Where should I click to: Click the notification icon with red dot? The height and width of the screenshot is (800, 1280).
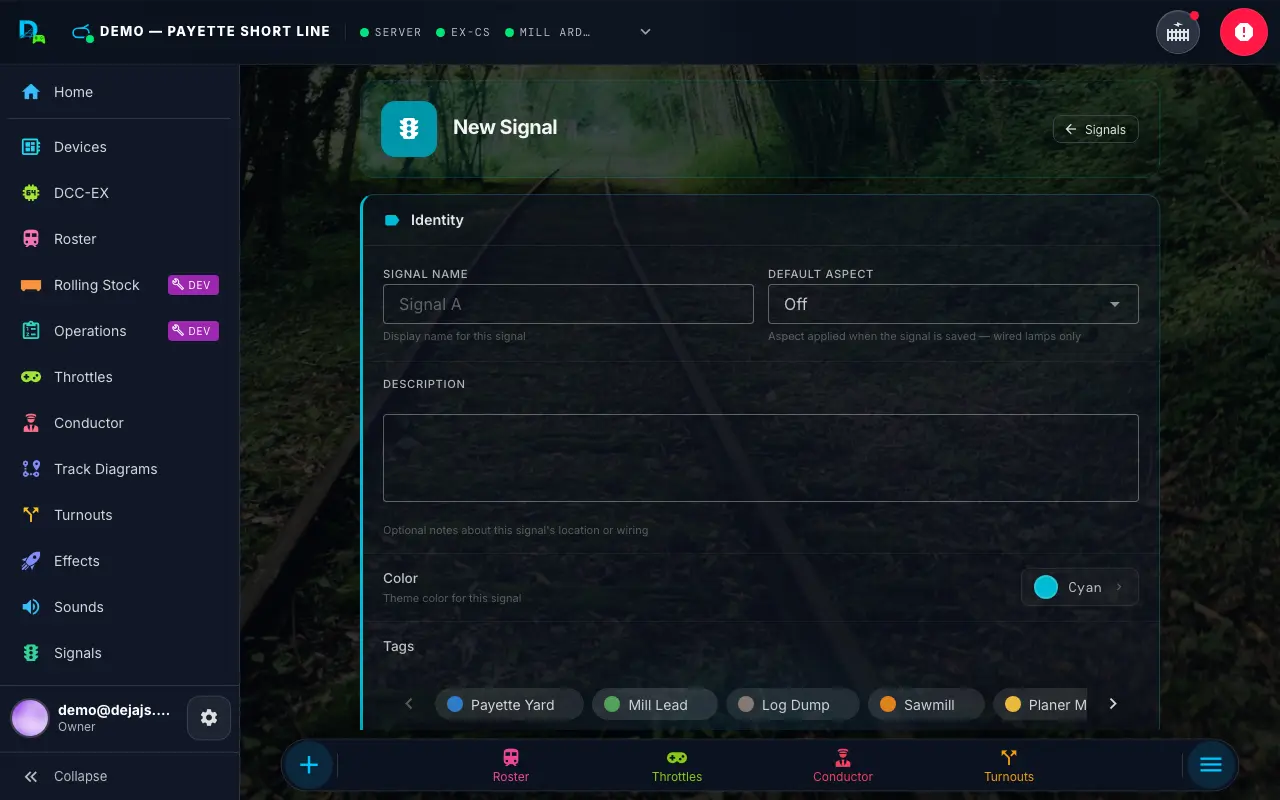pyautogui.click(x=1178, y=32)
